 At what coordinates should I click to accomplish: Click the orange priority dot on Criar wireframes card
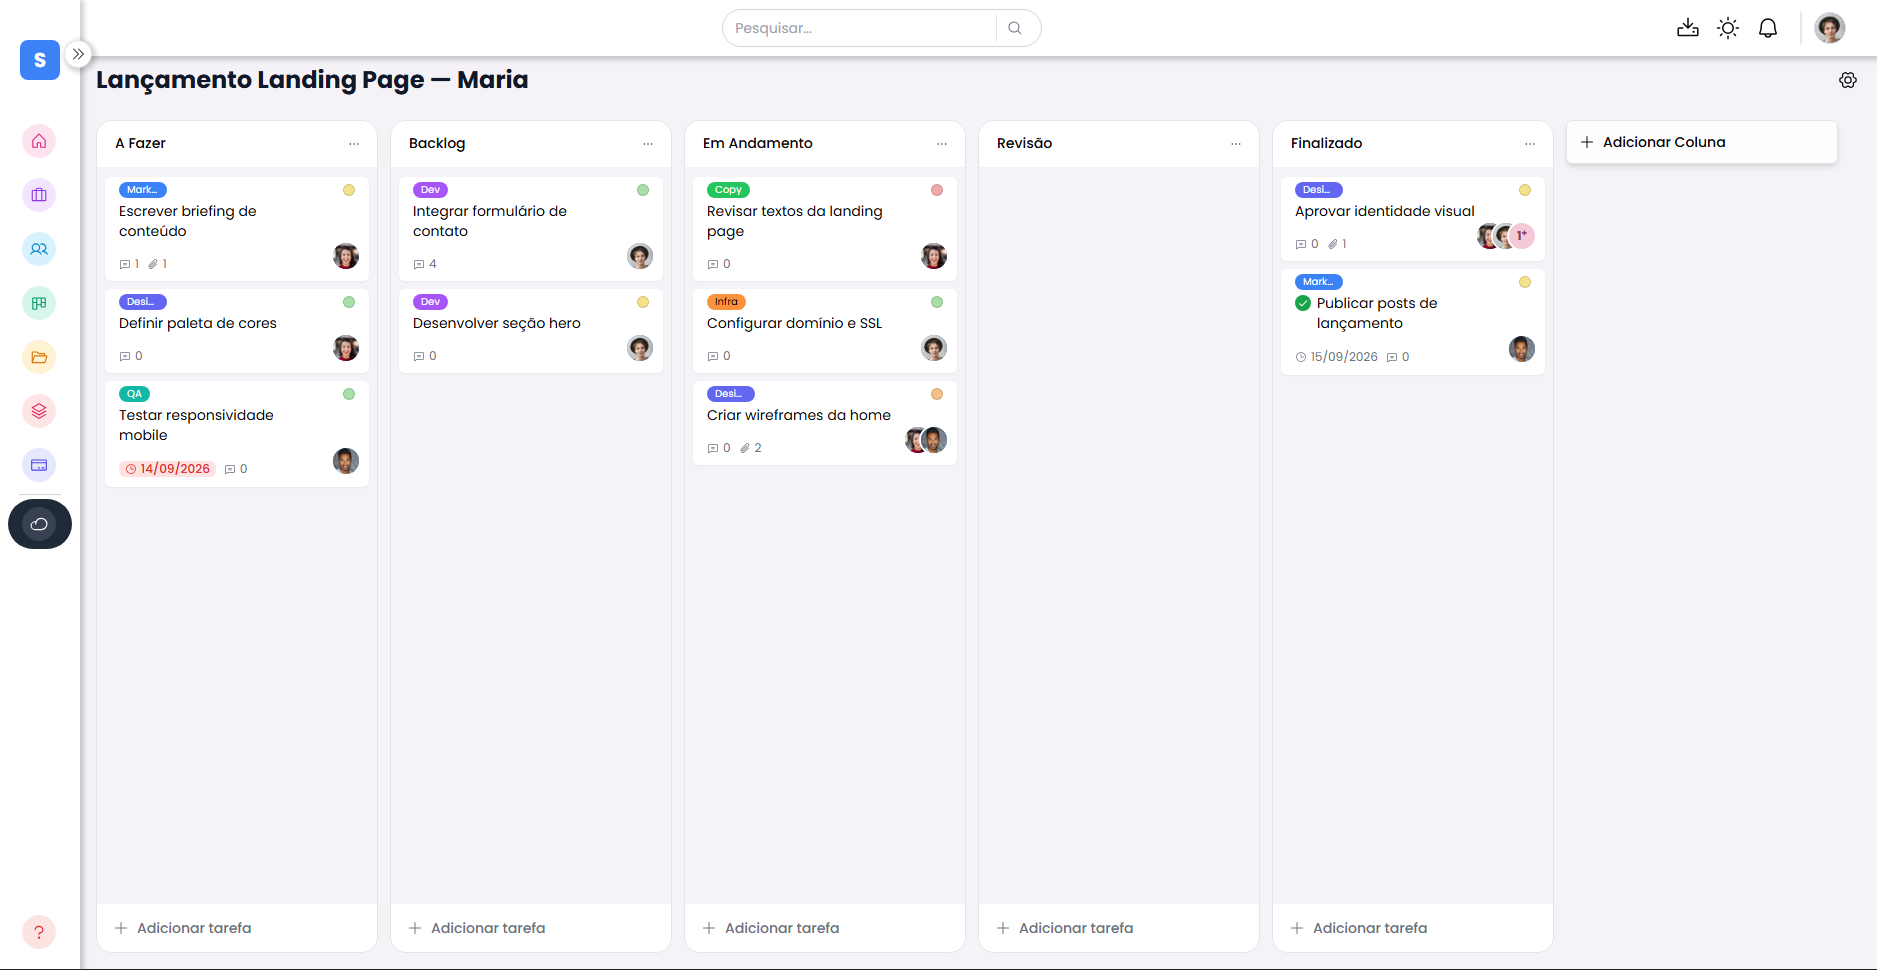(x=937, y=394)
